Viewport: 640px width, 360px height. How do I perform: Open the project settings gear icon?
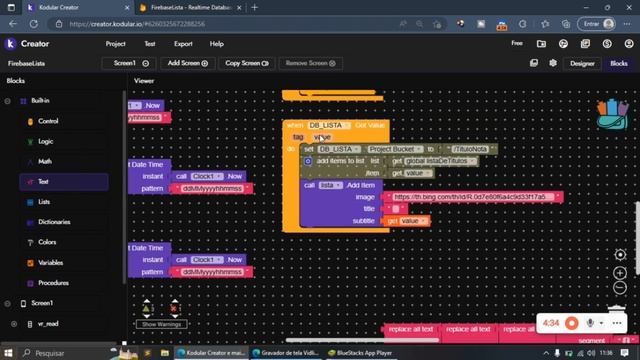[553, 63]
